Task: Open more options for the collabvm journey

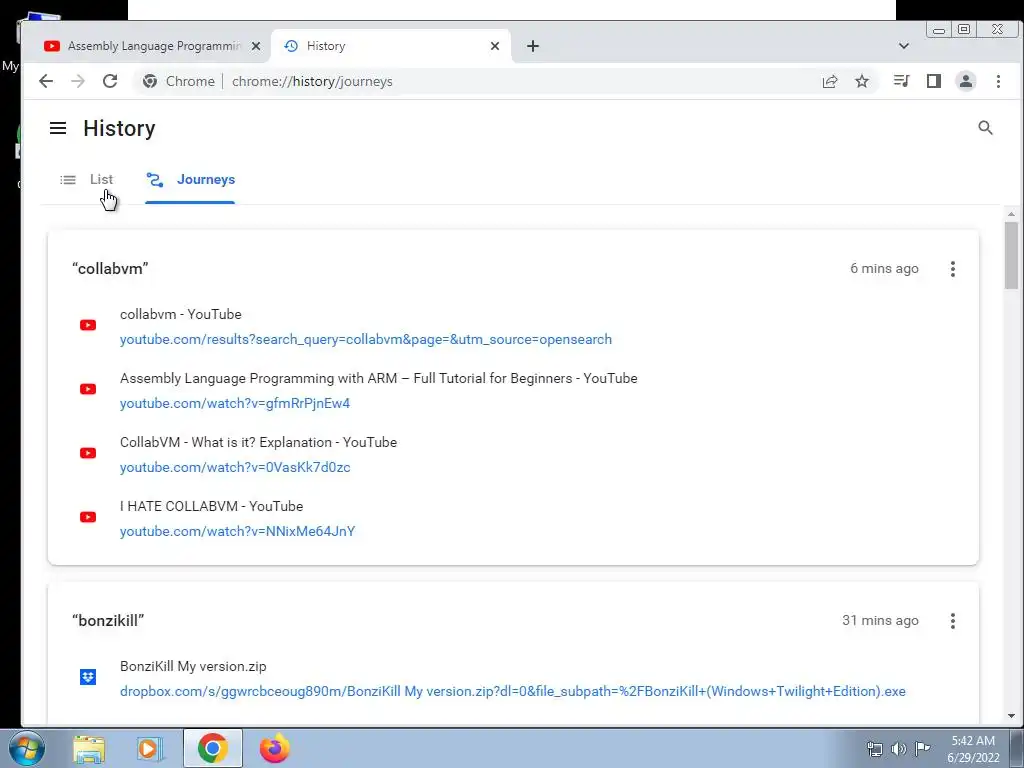Action: point(953,268)
